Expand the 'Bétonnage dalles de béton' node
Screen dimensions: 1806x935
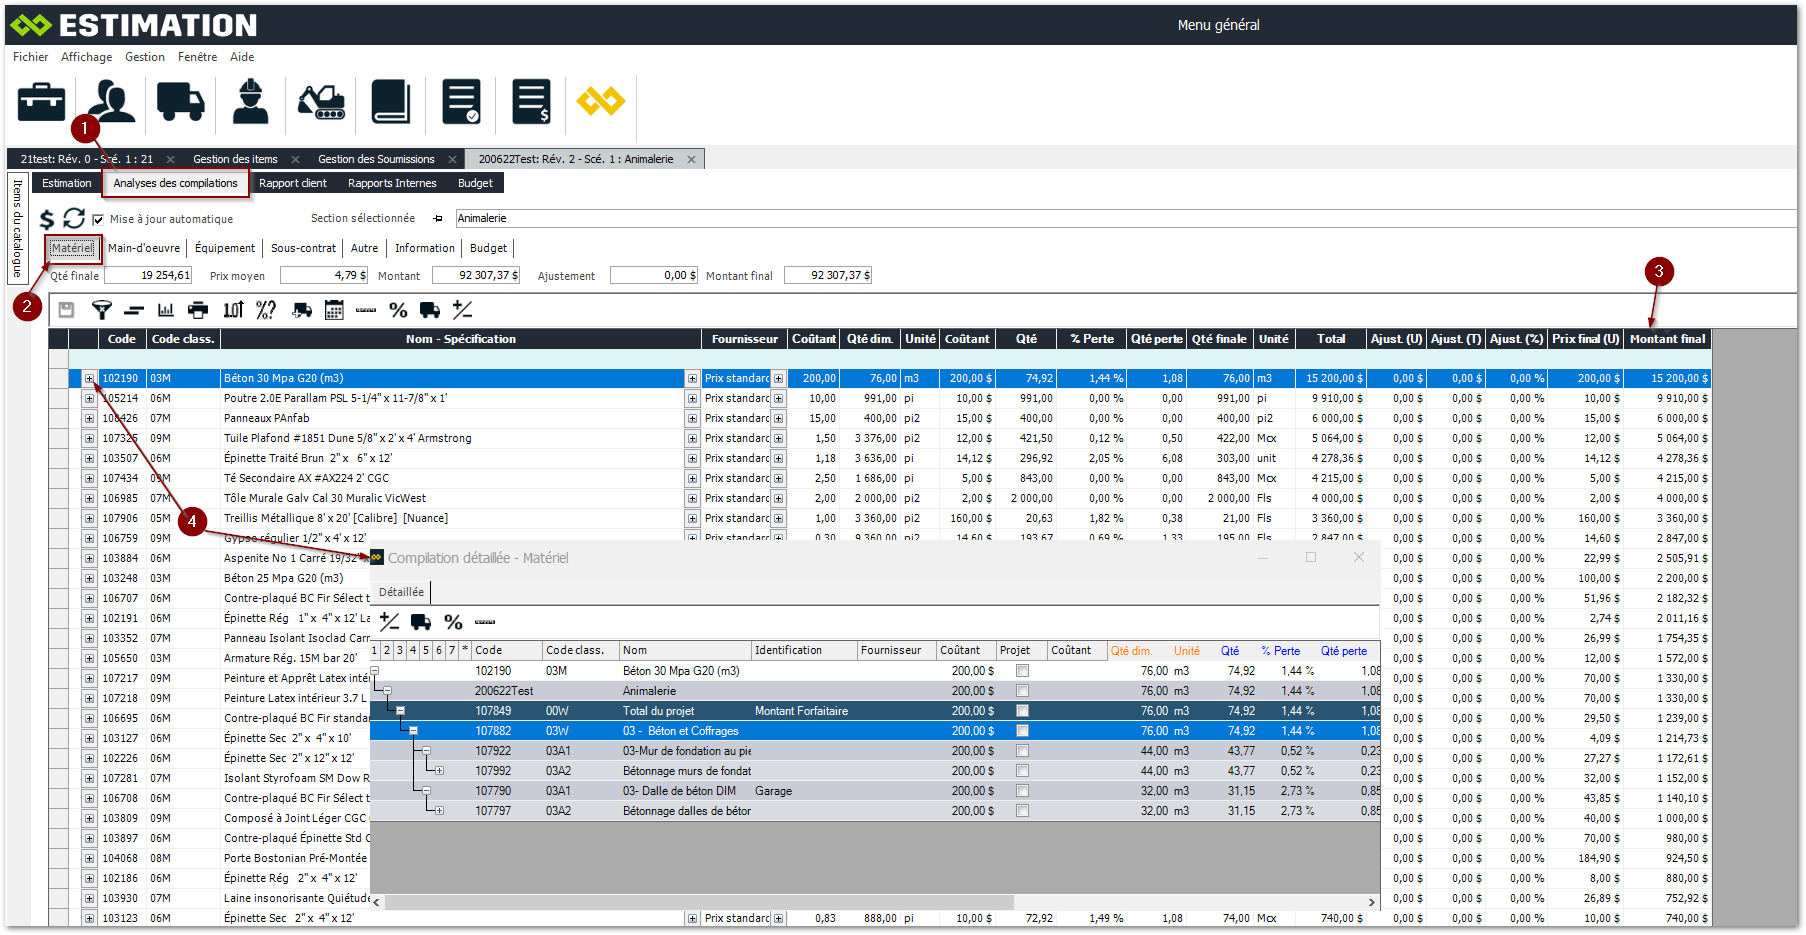[439, 810]
